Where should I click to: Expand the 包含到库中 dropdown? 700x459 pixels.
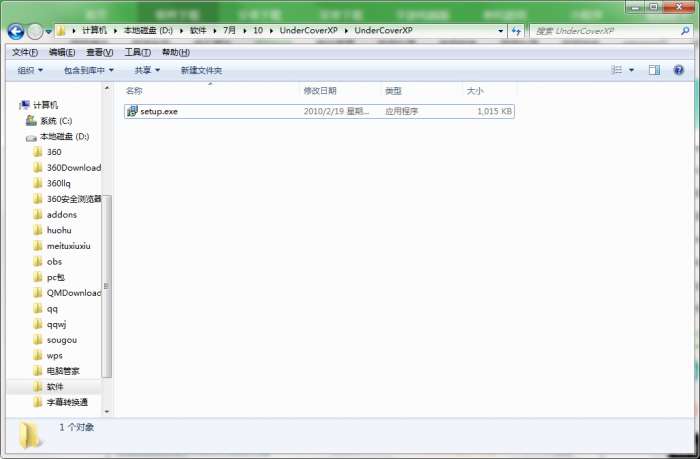(88, 70)
